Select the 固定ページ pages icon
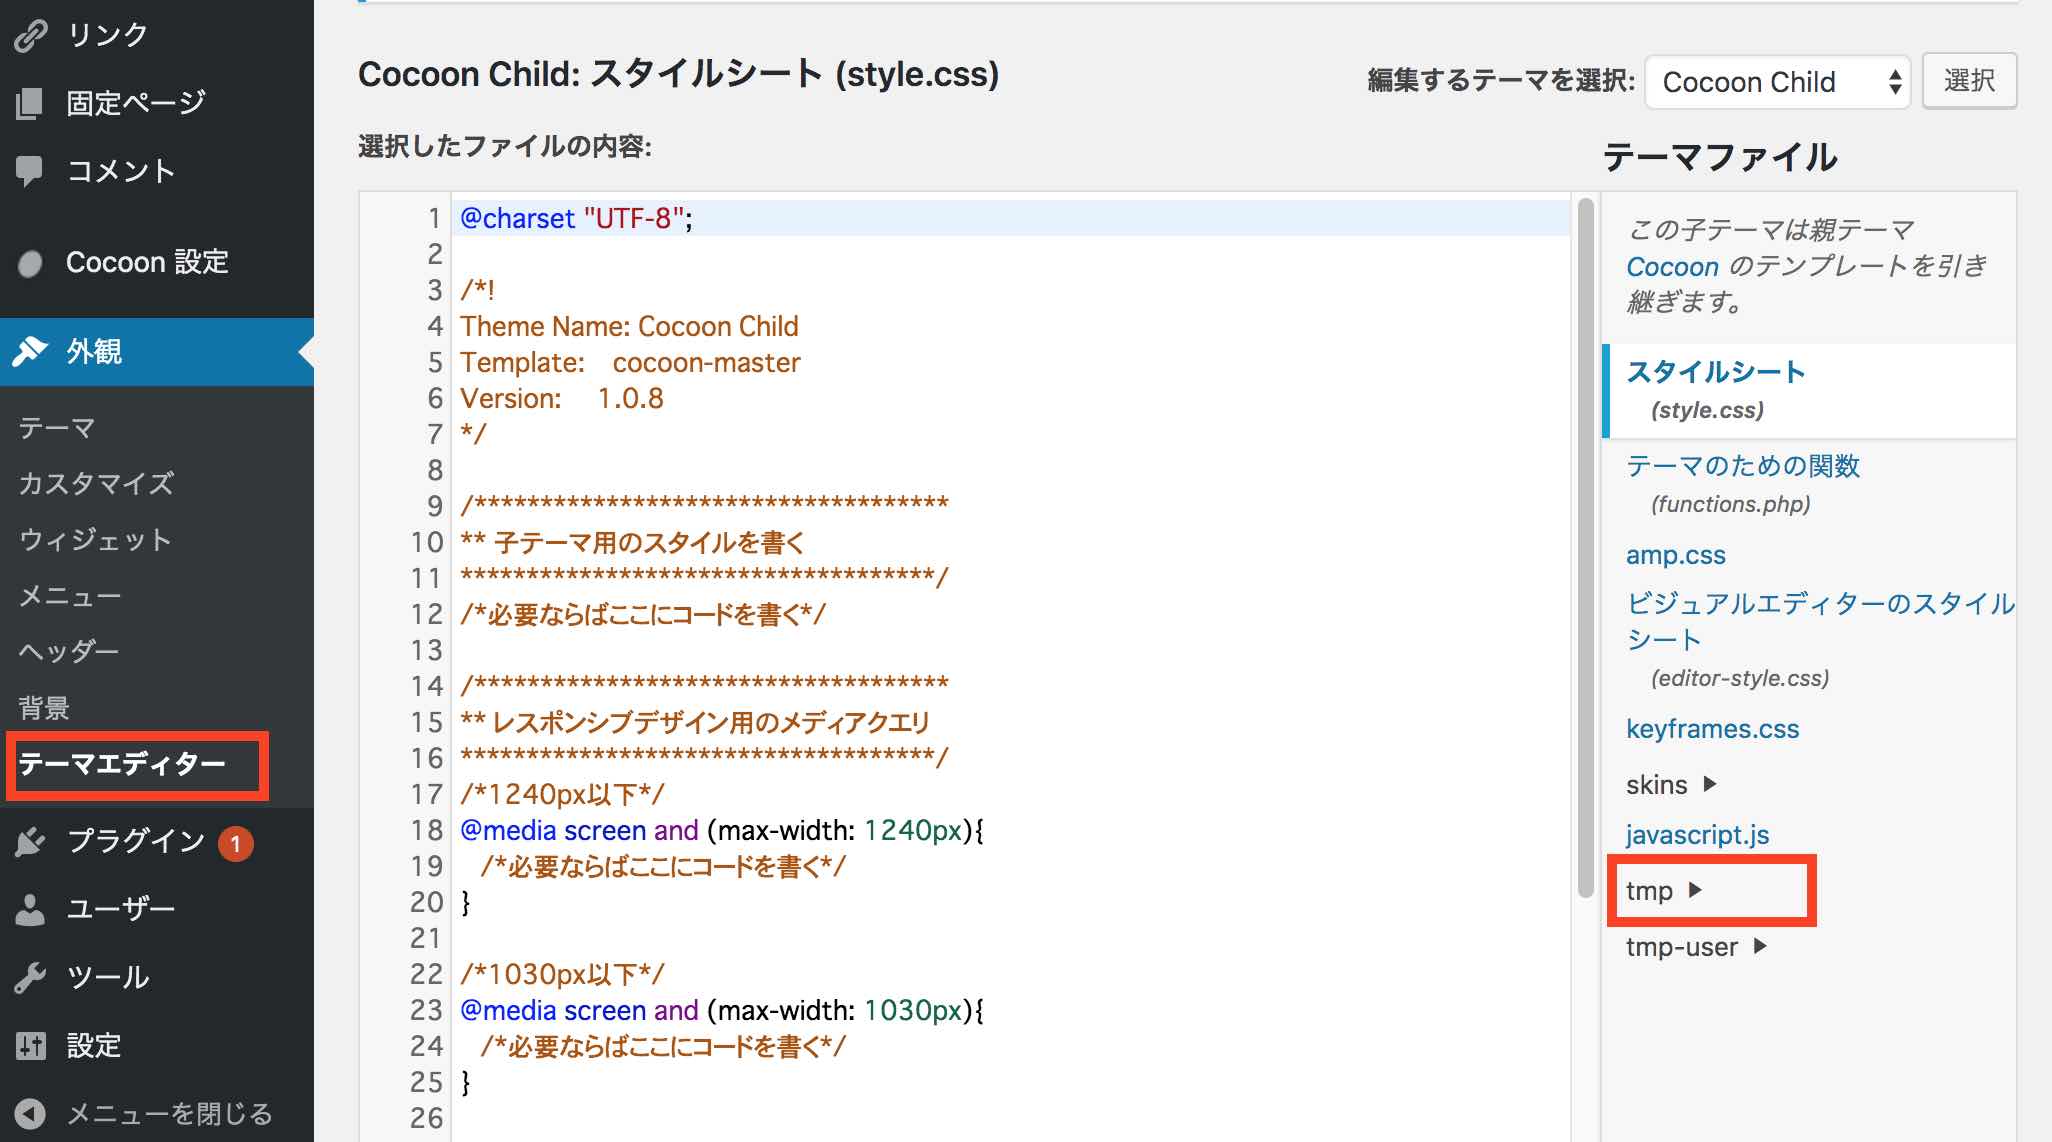2052x1142 pixels. click(x=30, y=101)
